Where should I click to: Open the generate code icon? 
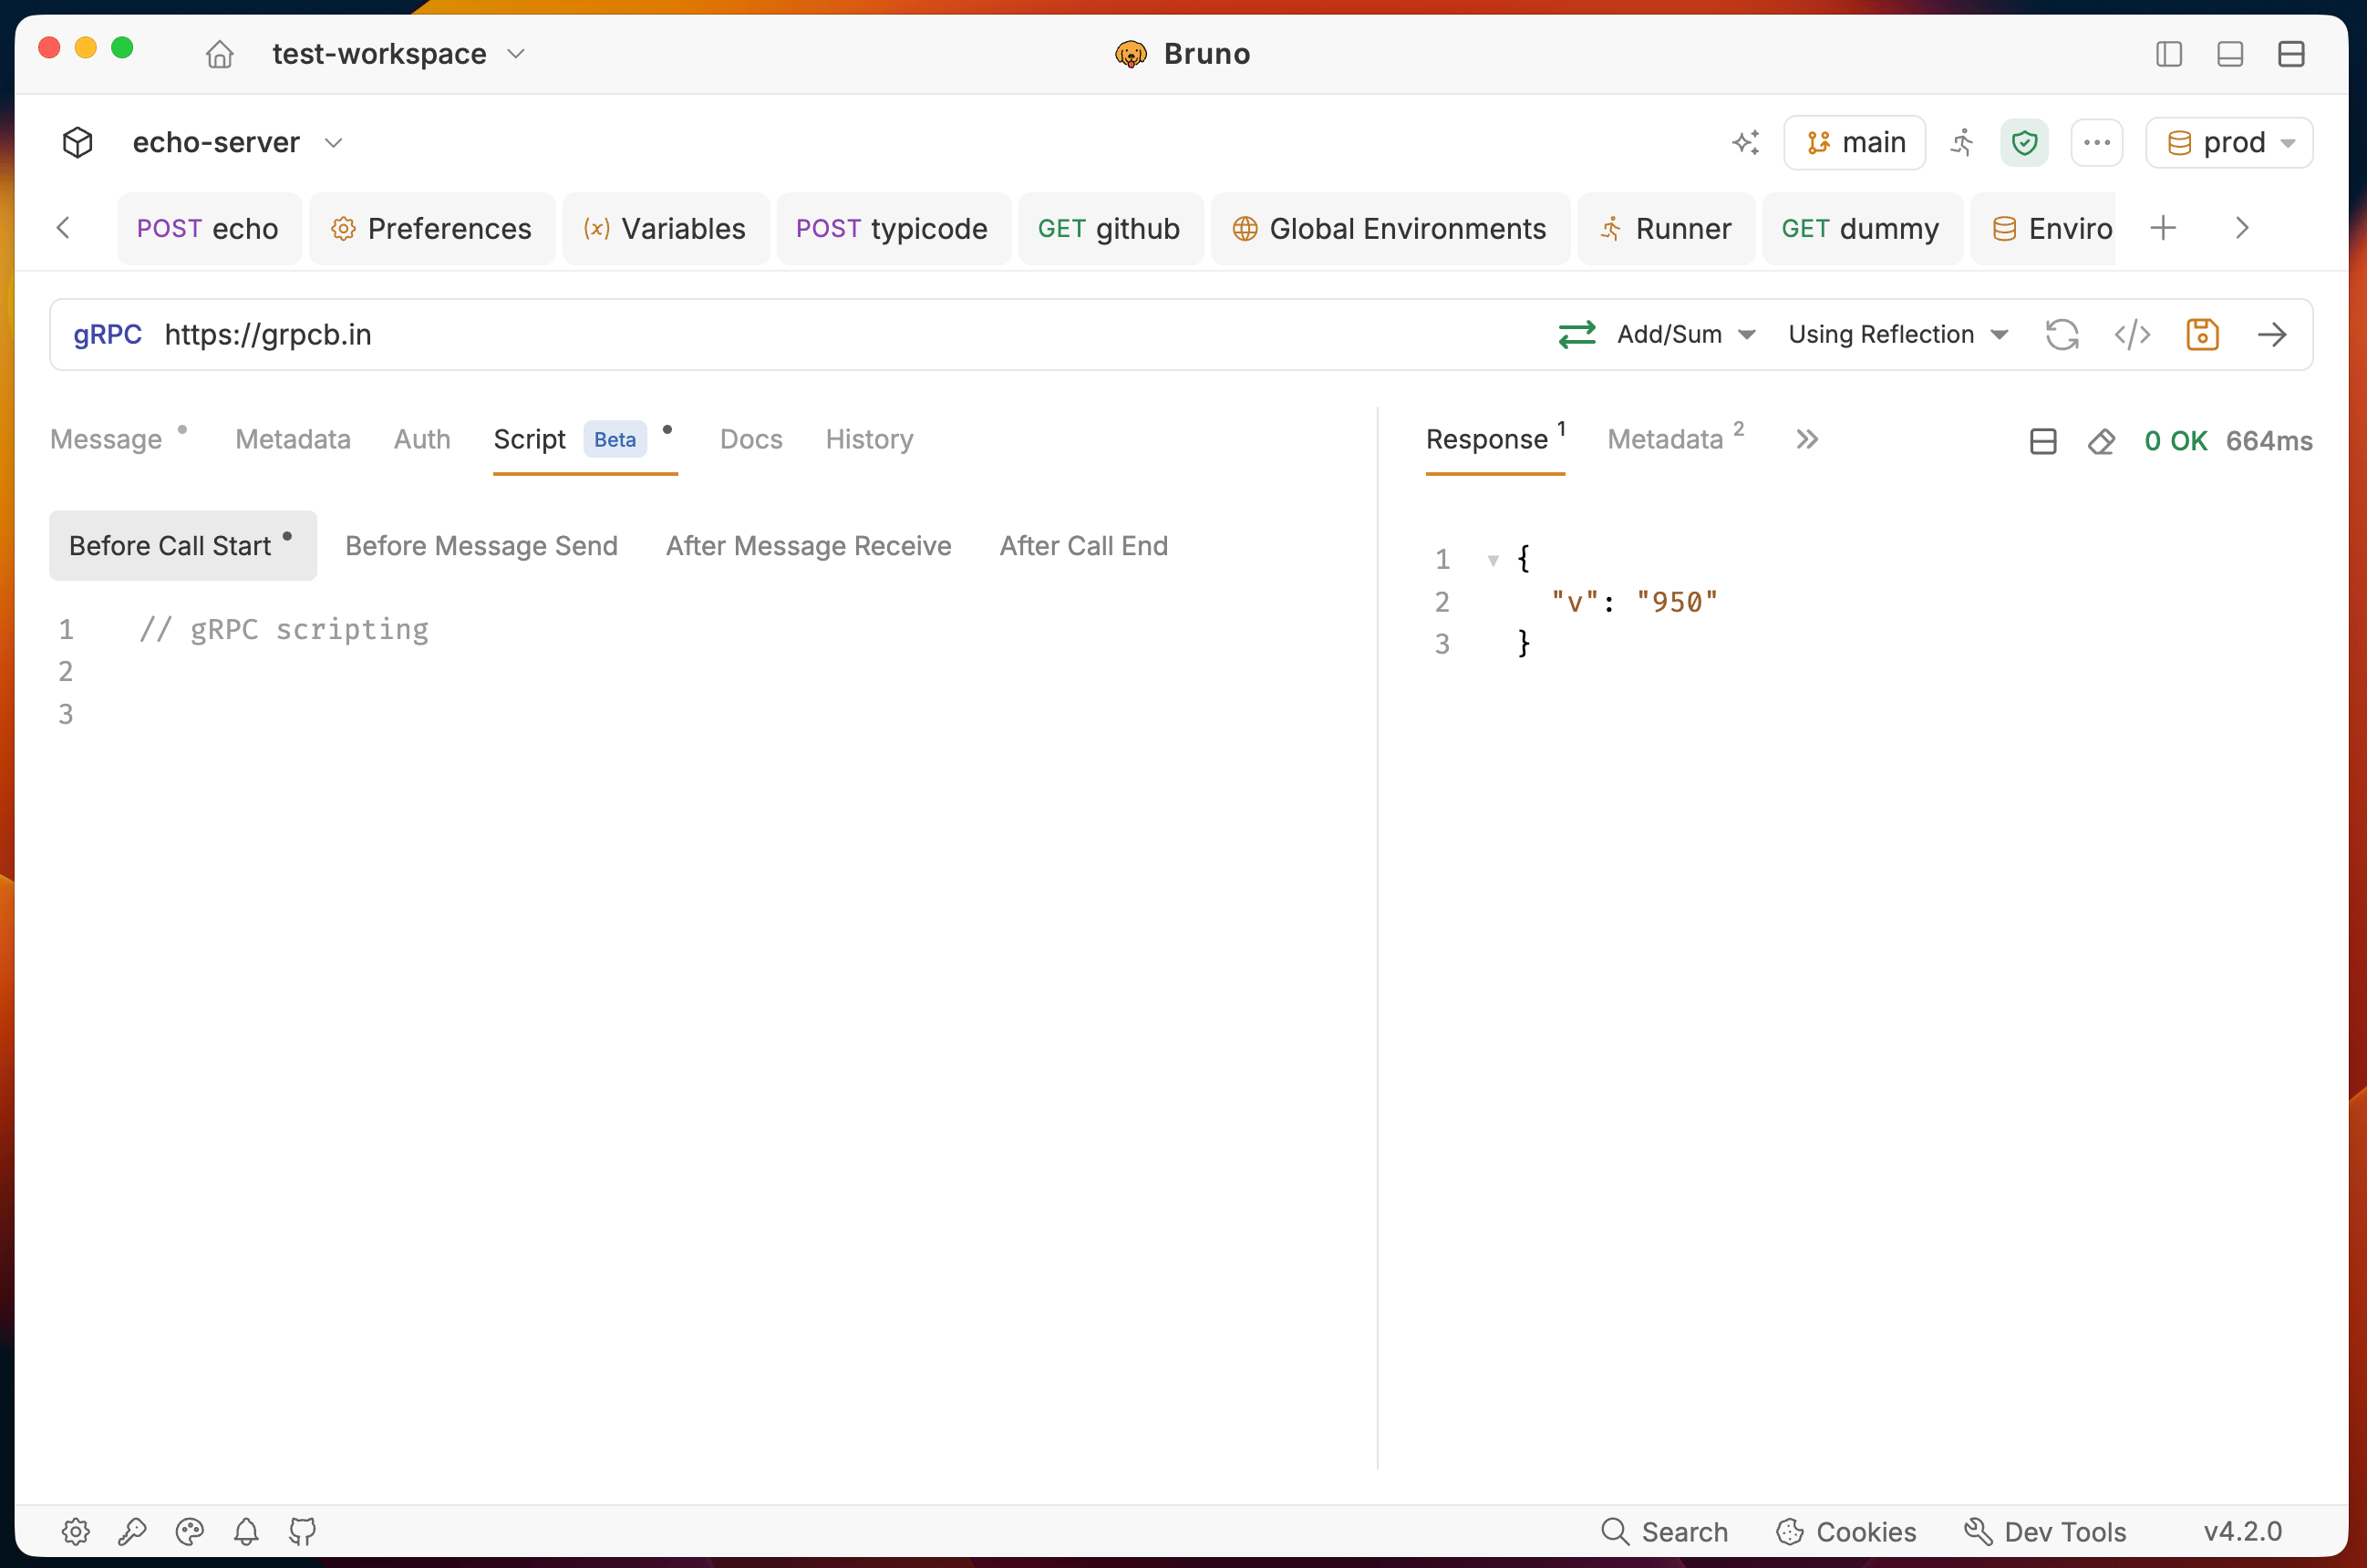click(2132, 334)
